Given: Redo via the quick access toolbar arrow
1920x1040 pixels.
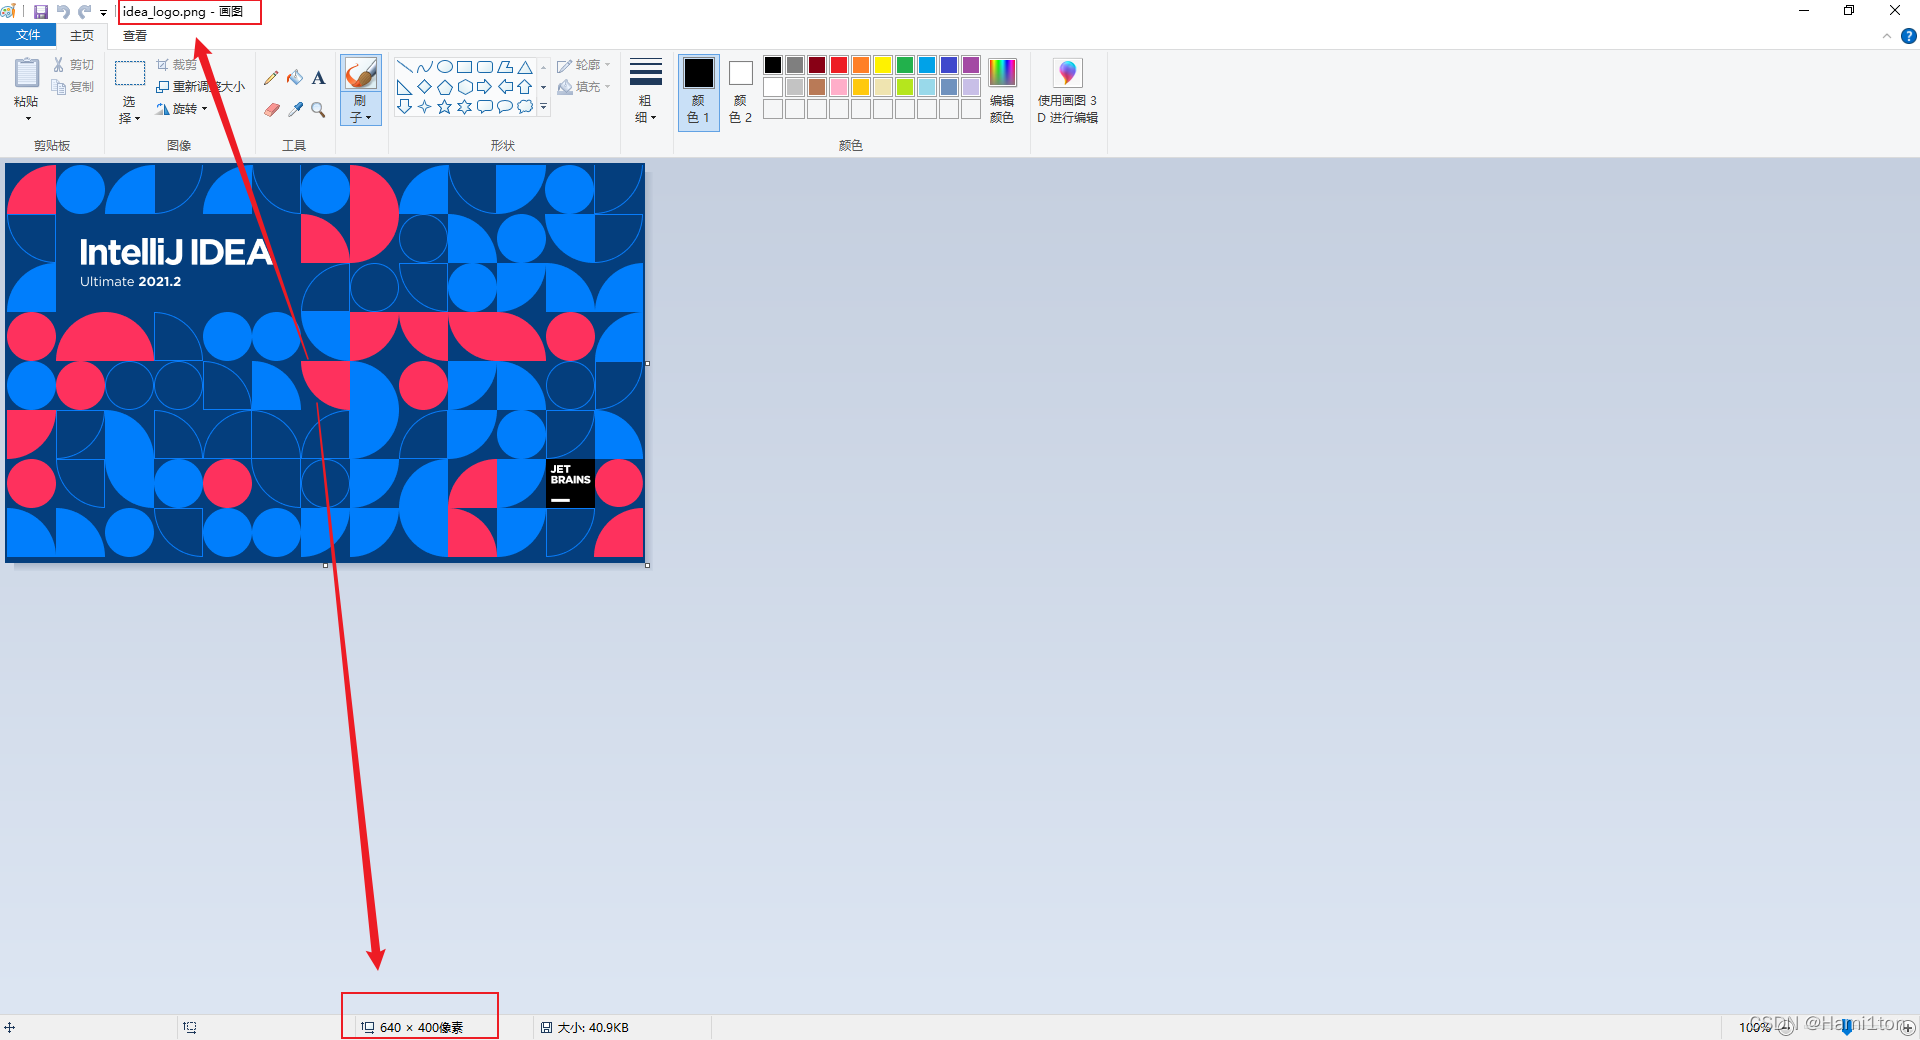Looking at the screenshot, I should tap(85, 12).
